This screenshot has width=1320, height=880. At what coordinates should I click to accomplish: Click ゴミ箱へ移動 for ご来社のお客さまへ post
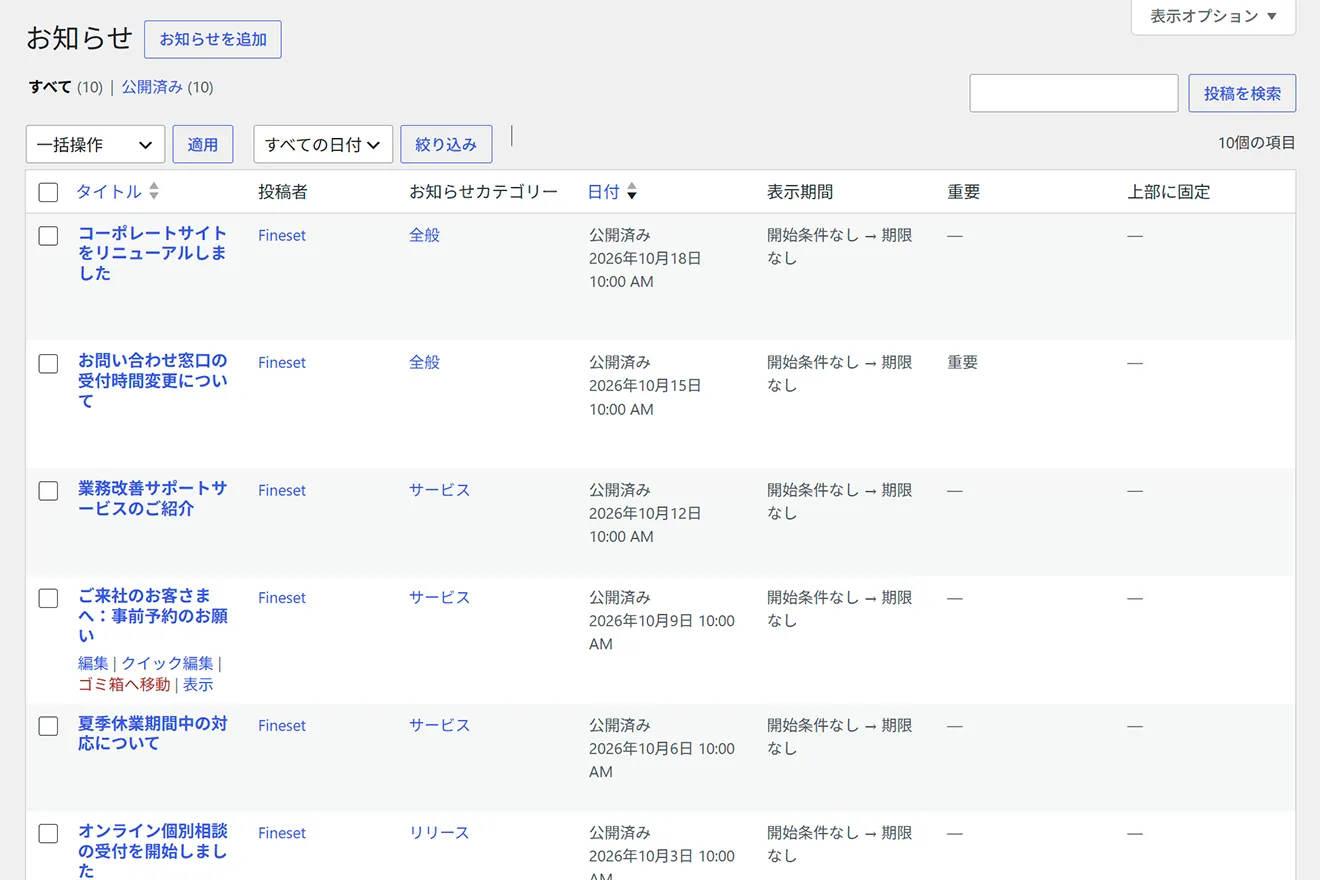(x=124, y=685)
